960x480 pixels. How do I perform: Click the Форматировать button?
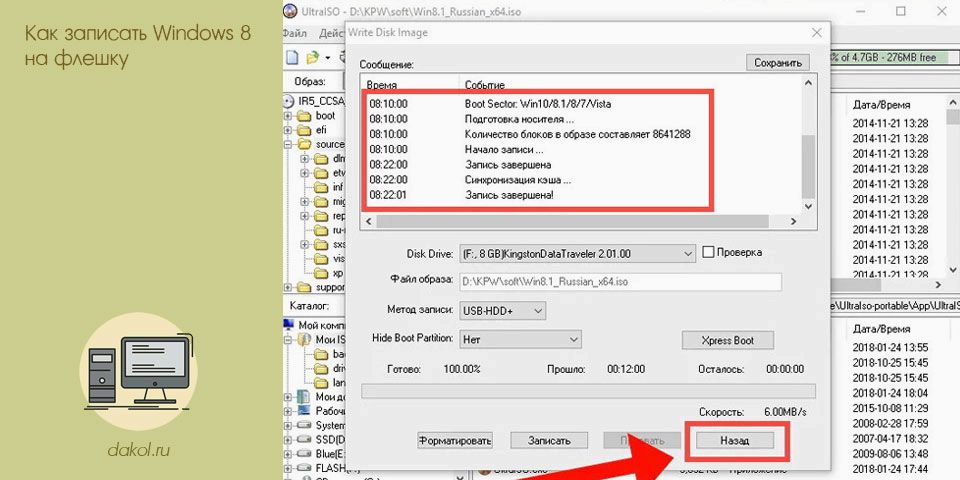pos(455,440)
